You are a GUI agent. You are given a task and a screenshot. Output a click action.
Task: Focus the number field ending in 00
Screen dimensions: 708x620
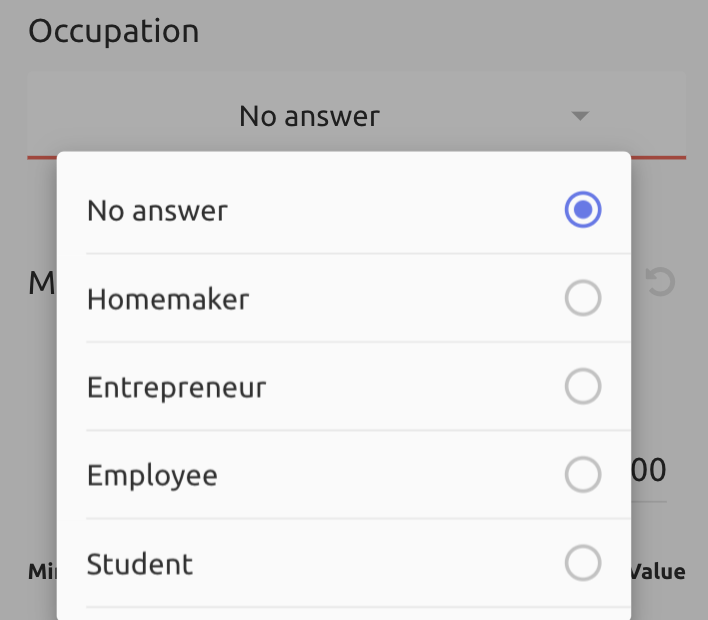(649, 471)
